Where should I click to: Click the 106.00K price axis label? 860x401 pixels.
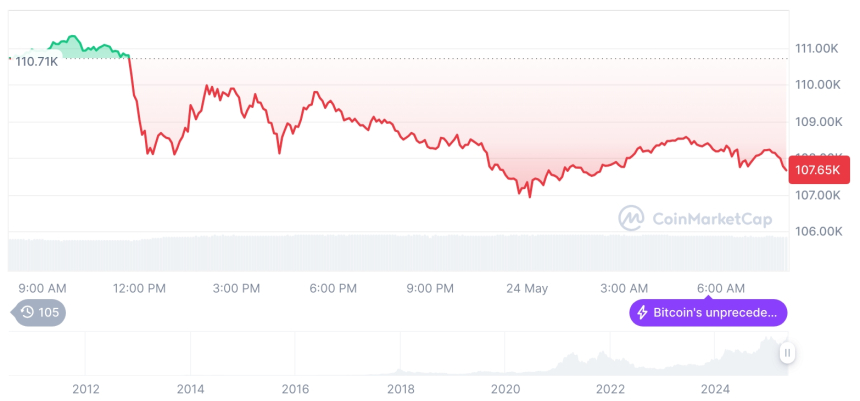[816, 231]
